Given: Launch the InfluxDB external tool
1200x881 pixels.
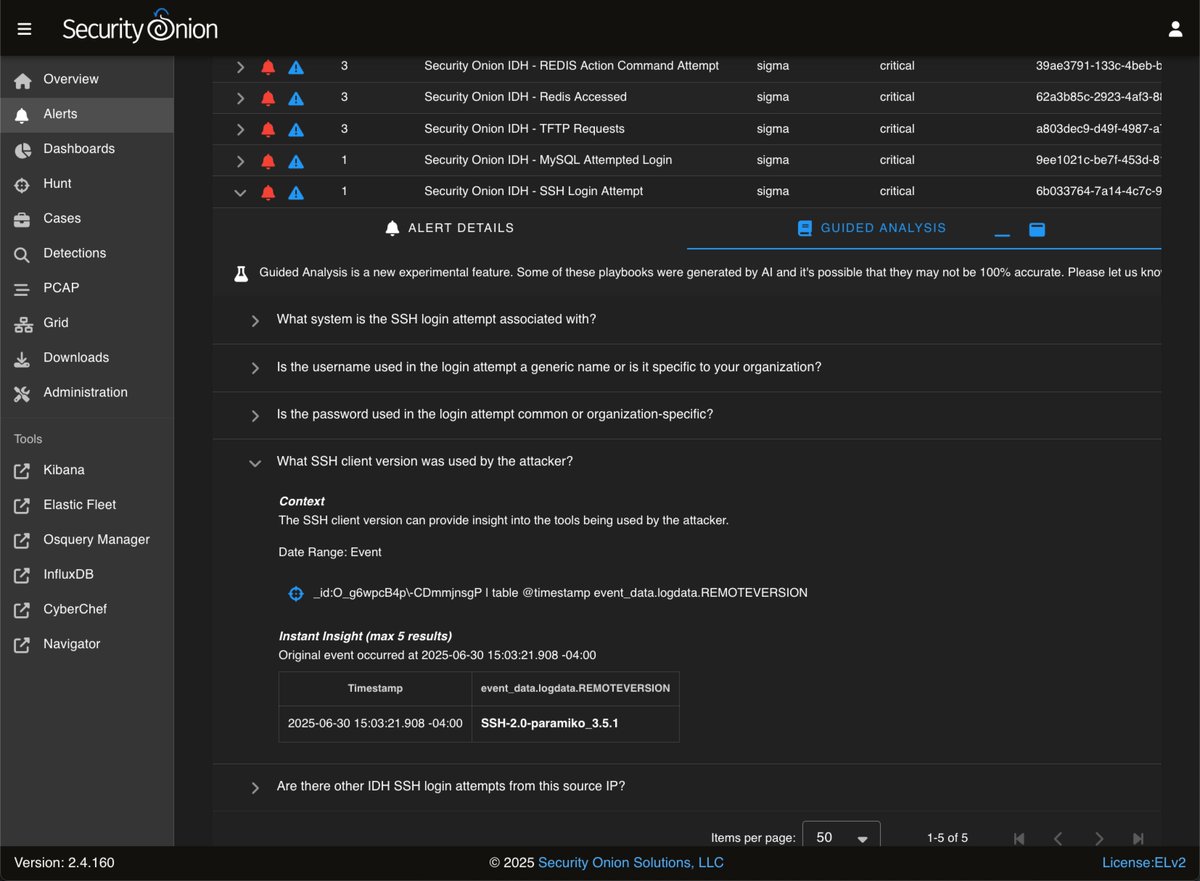Looking at the screenshot, I should click(87, 574).
